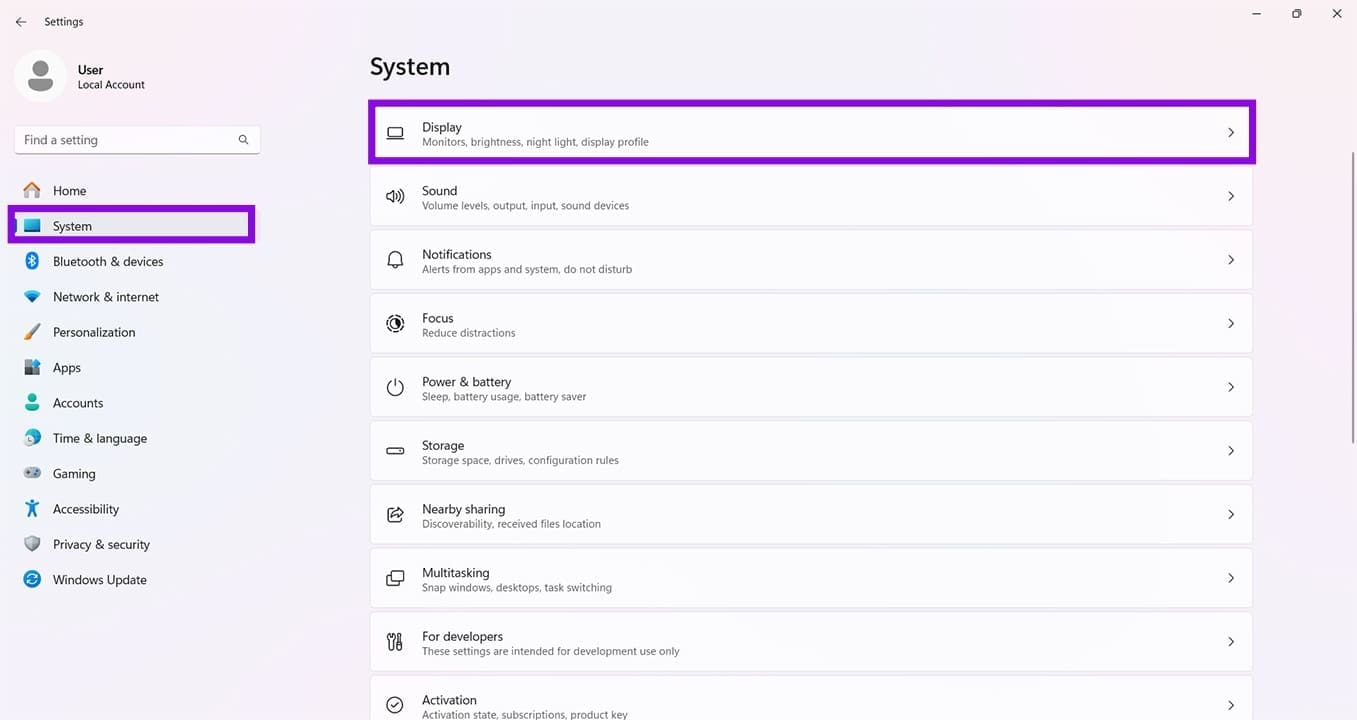Click the Personalization paintbrush icon
This screenshot has width=1357, height=720.
pyautogui.click(x=32, y=332)
